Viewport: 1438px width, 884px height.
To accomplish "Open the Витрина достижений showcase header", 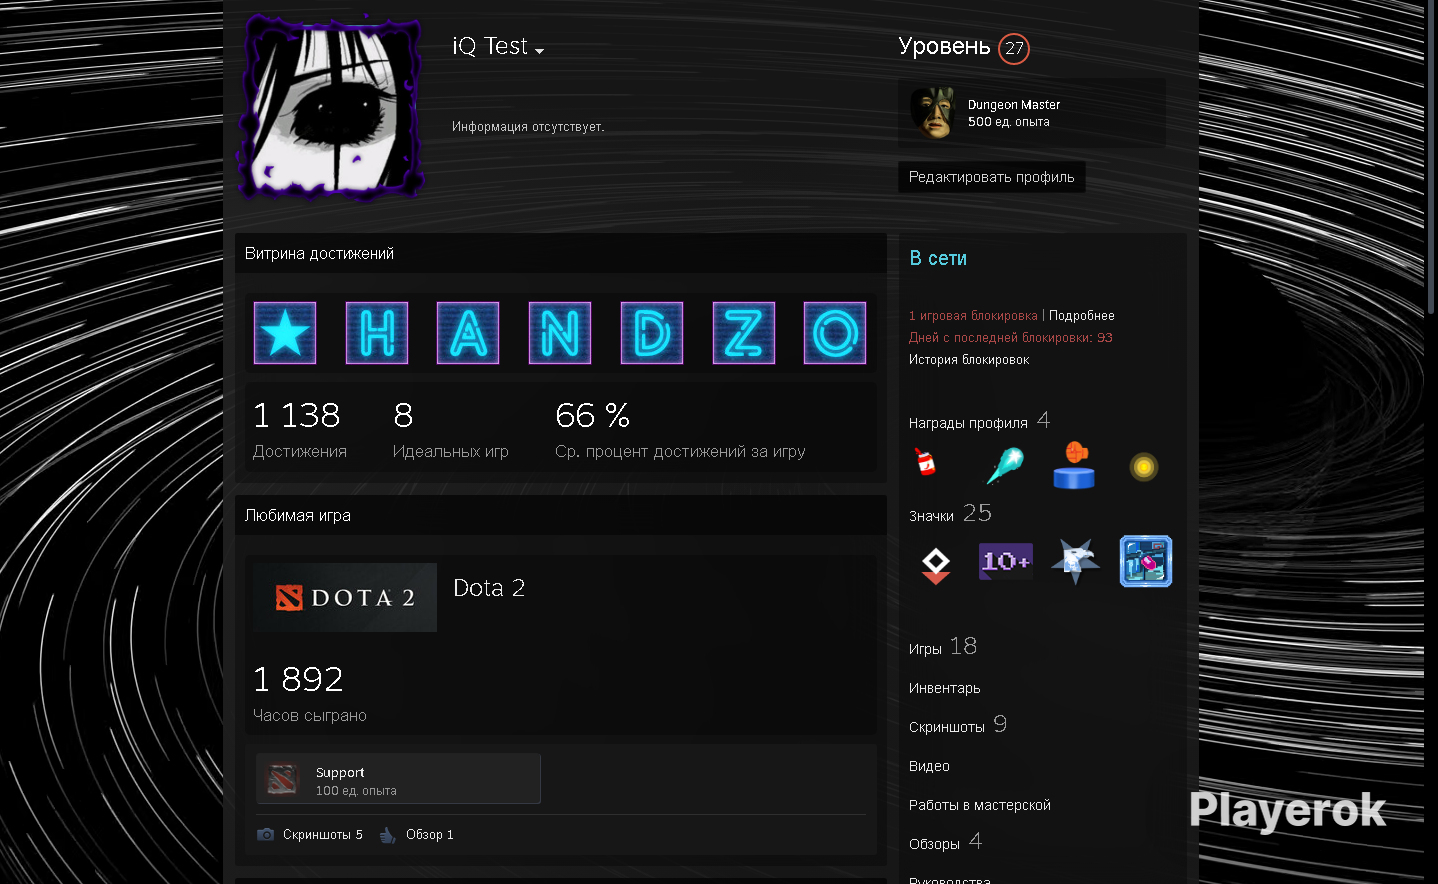I will [x=561, y=254].
